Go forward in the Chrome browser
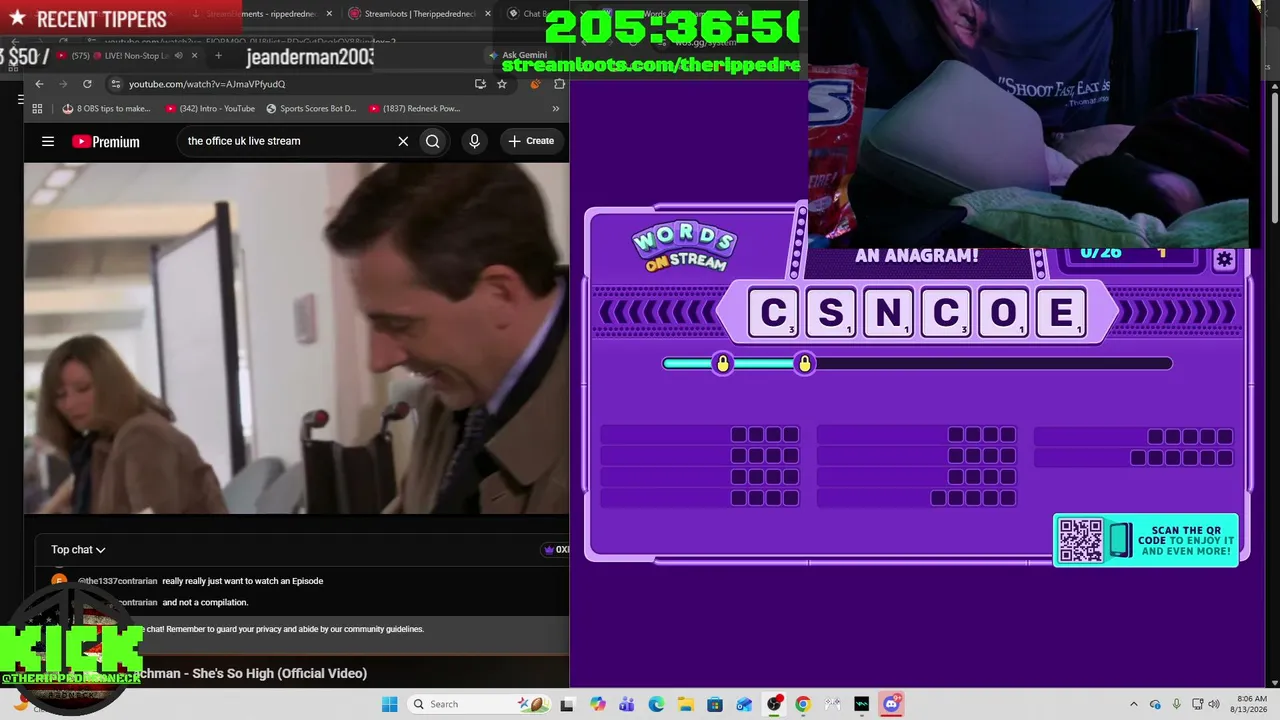This screenshot has height=720, width=1280. 63,84
